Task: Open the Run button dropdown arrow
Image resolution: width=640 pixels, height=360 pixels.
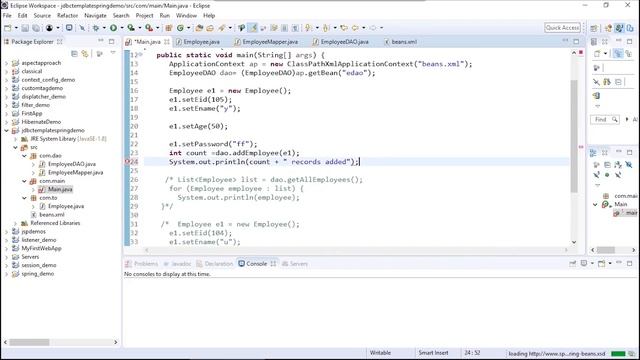Action: (x=122, y=28)
